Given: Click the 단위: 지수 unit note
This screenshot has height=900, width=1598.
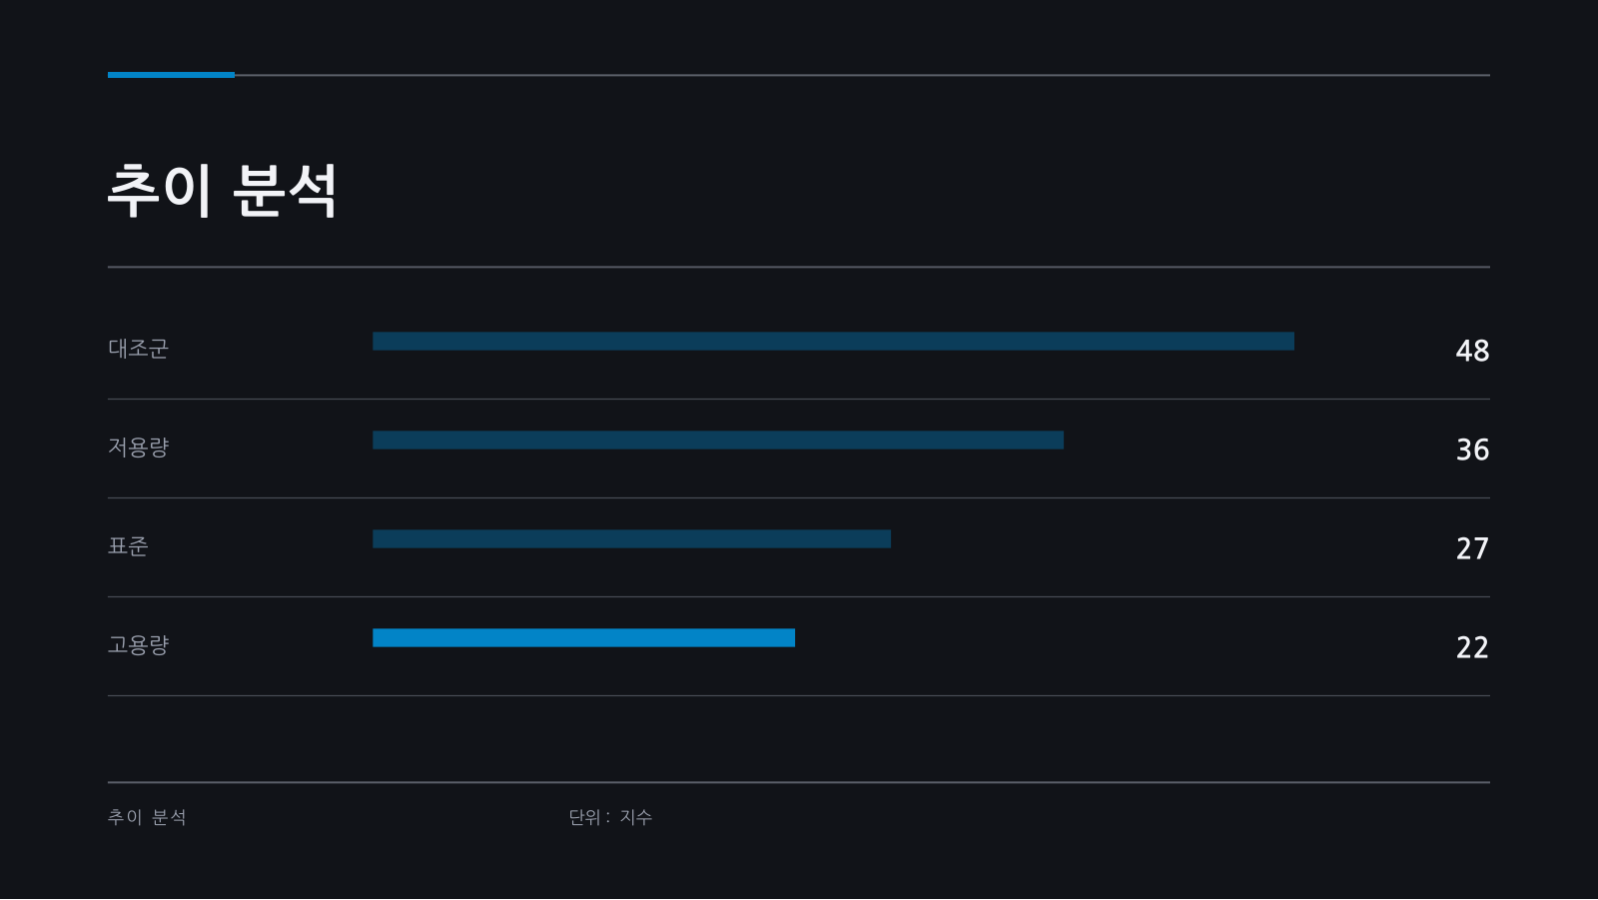Looking at the screenshot, I should 610,817.
